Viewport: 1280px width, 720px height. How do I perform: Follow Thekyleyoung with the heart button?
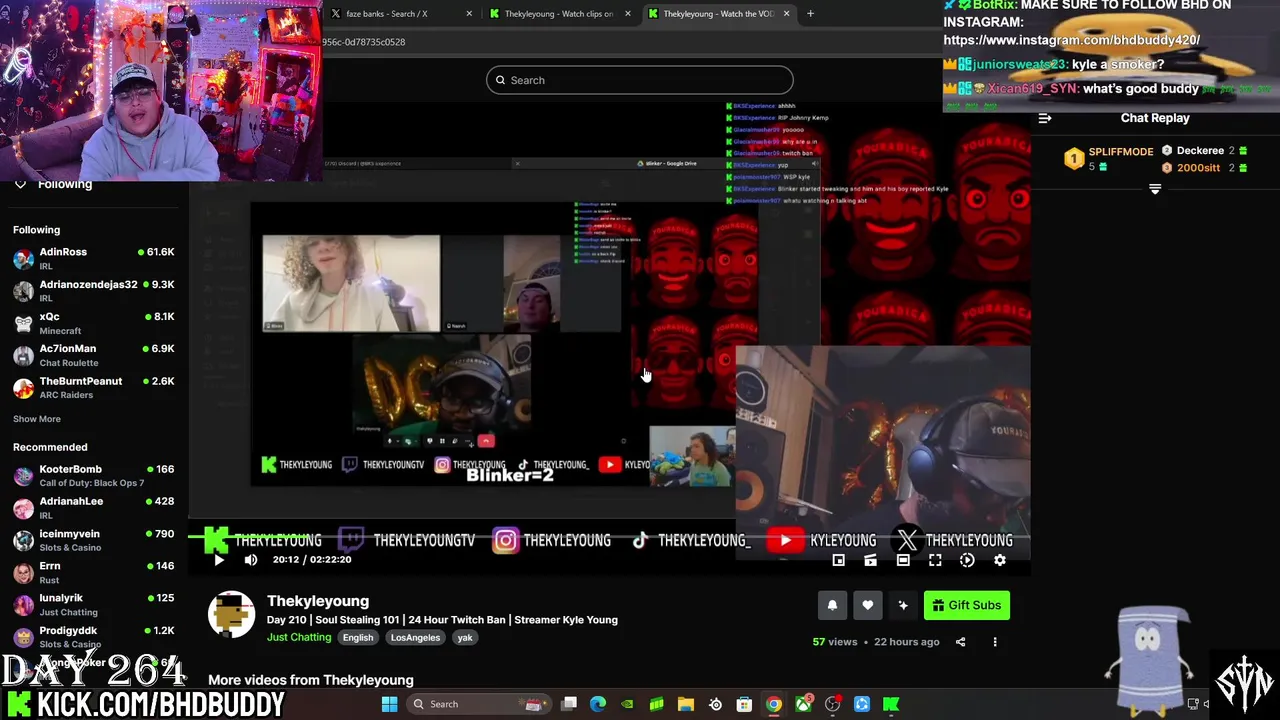pos(867,605)
